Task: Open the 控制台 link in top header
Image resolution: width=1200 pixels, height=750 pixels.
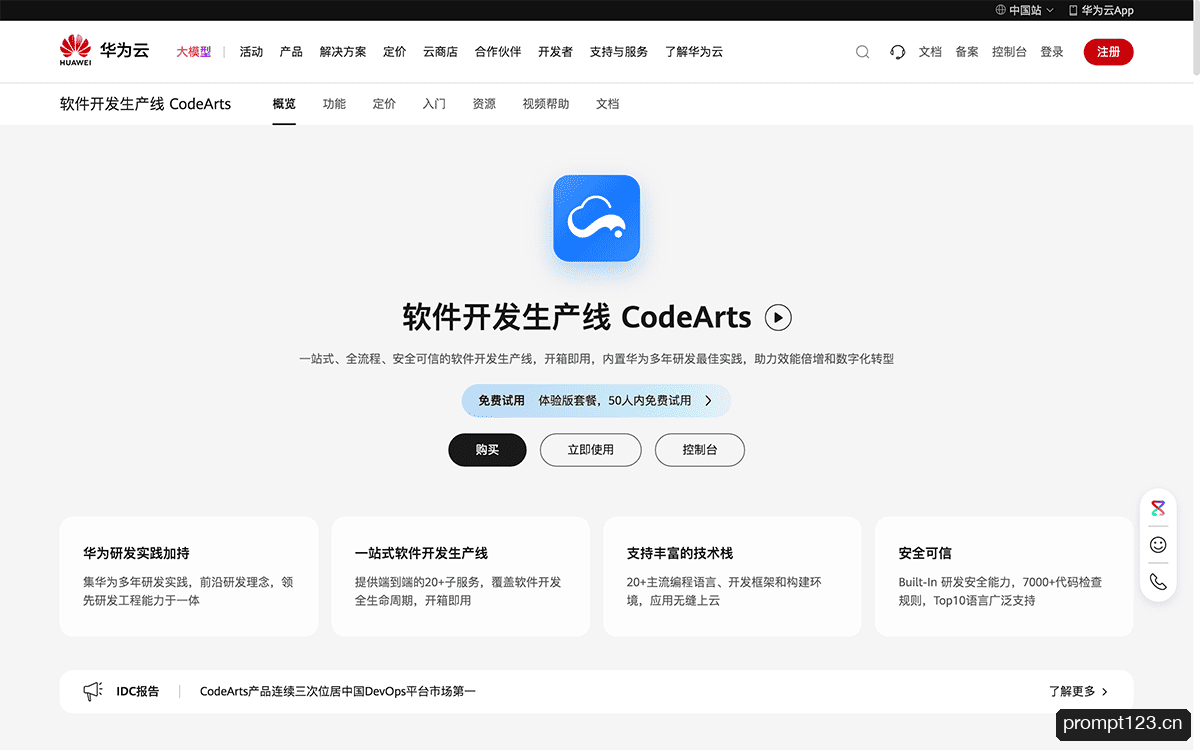Action: (x=1009, y=52)
